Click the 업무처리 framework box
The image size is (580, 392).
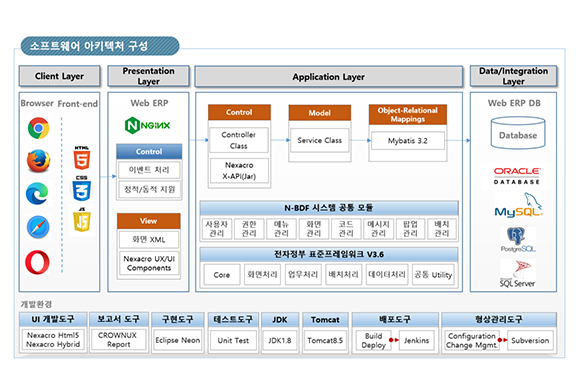[x=303, y=275]
